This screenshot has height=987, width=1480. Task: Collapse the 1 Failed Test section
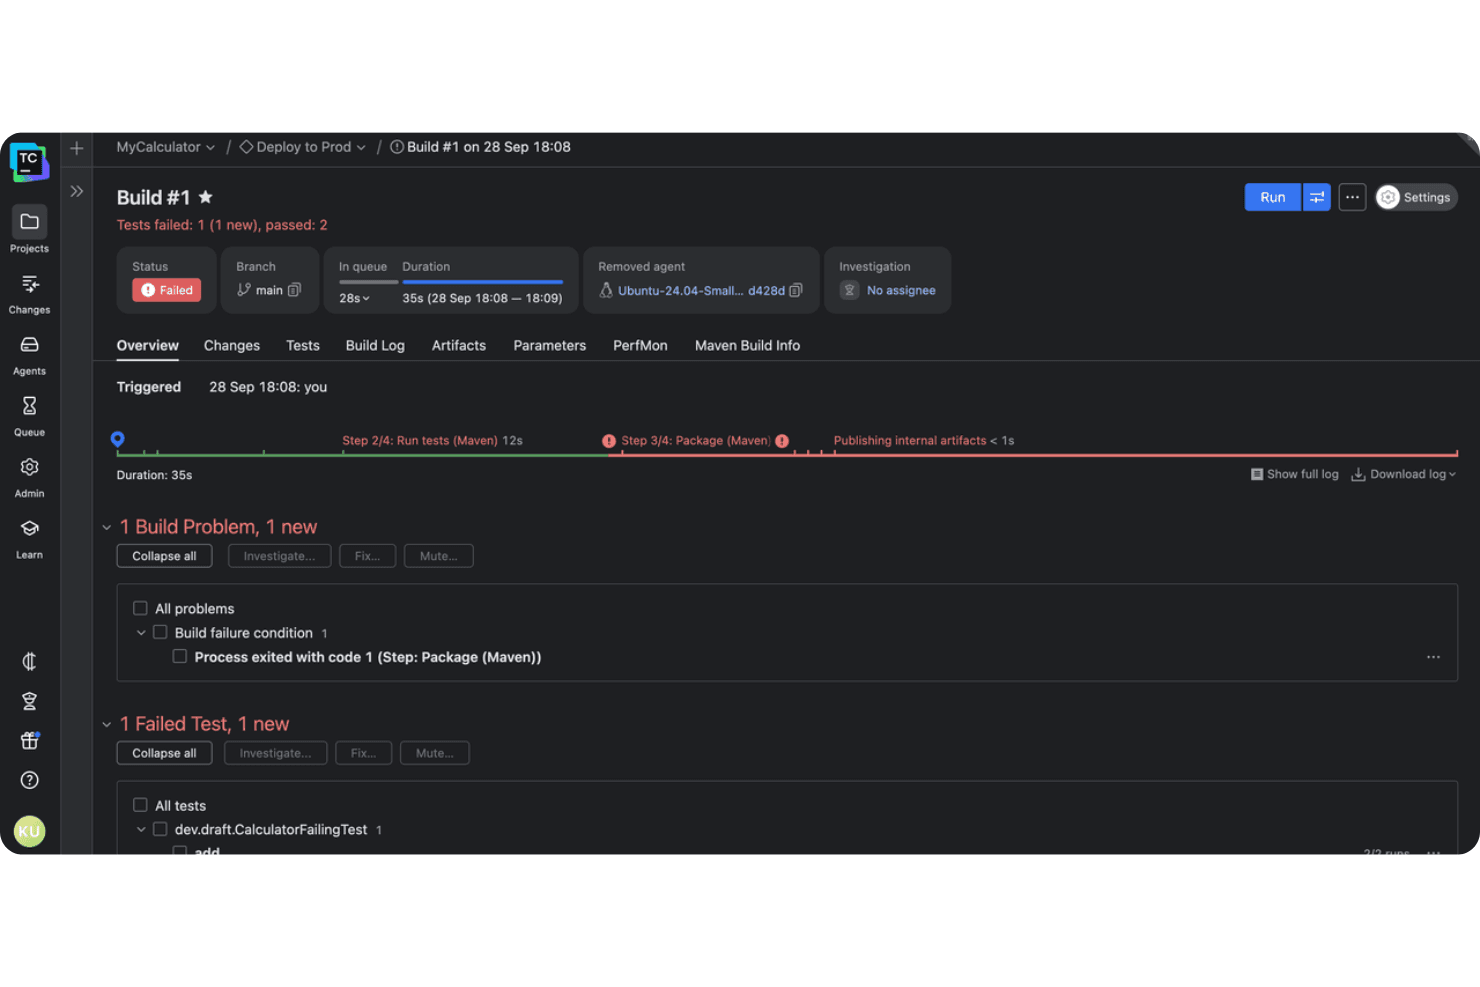(x=107, y=724)
